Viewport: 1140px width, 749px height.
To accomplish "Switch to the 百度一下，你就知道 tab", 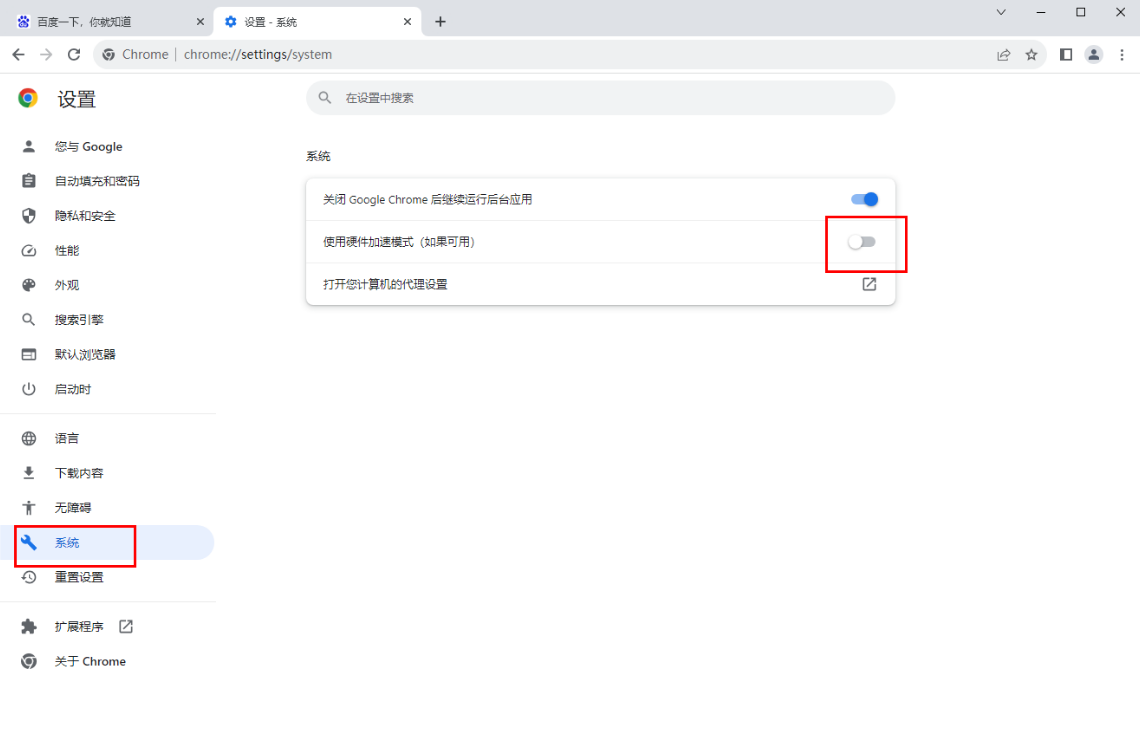I will click(x=107, y=22).
